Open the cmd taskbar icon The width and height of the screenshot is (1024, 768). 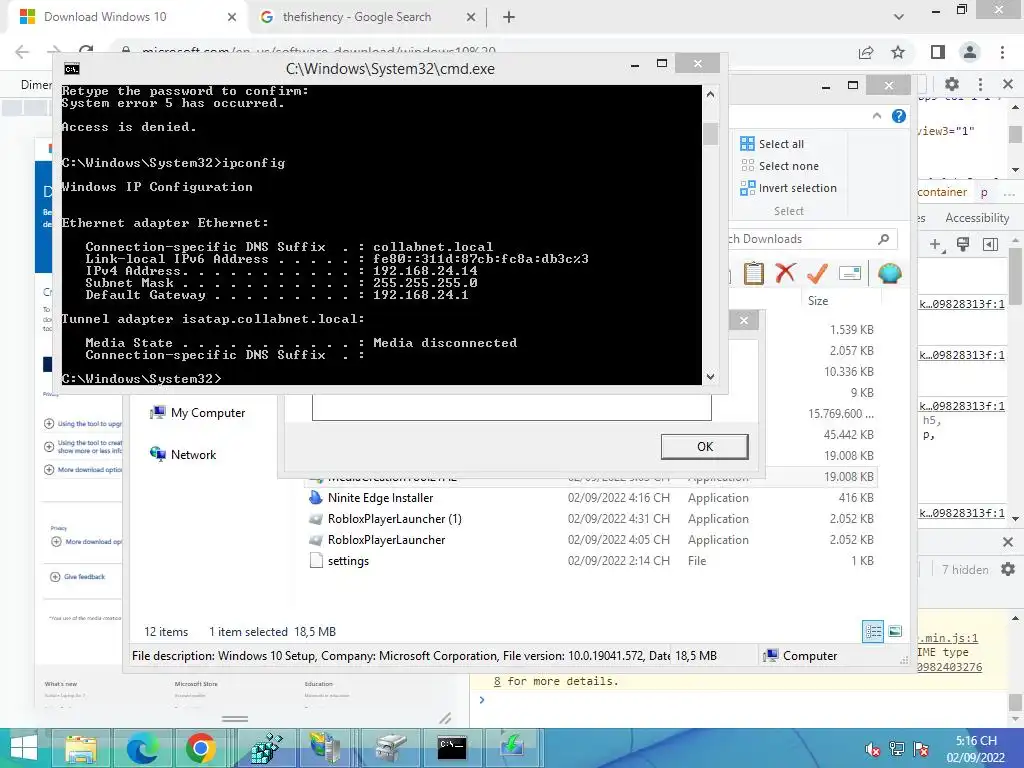[452, 748]
